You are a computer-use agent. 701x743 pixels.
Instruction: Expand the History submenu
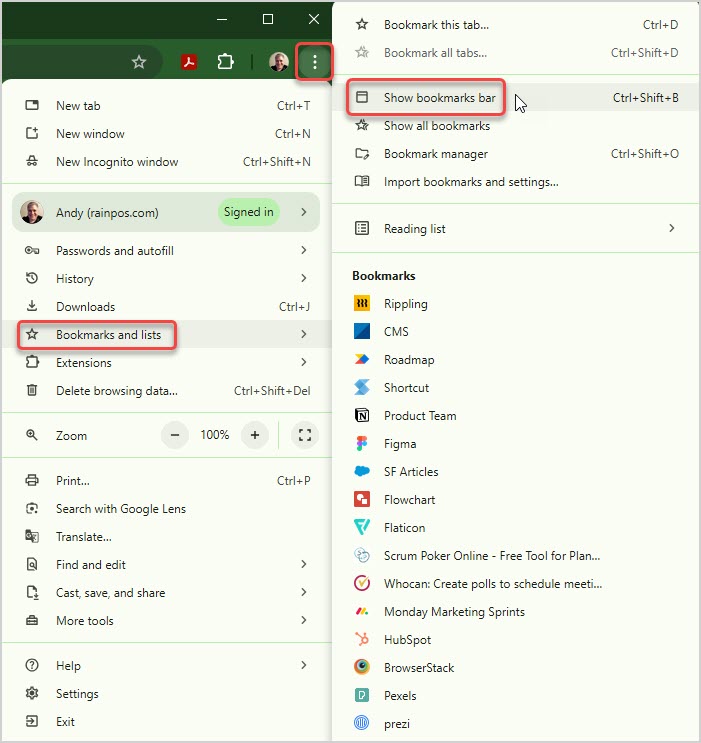point(167,278)
